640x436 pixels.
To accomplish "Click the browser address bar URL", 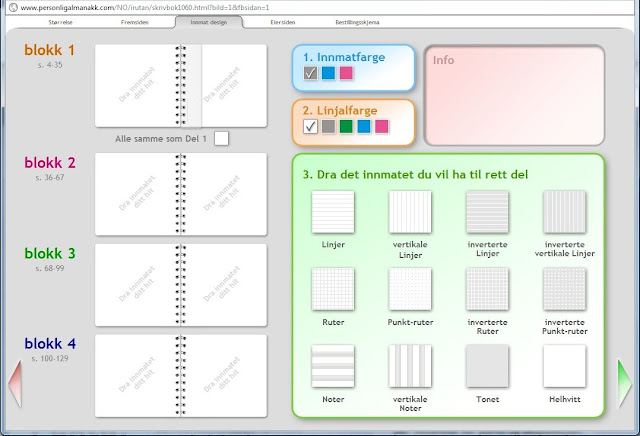I will (x=145, y=7).
